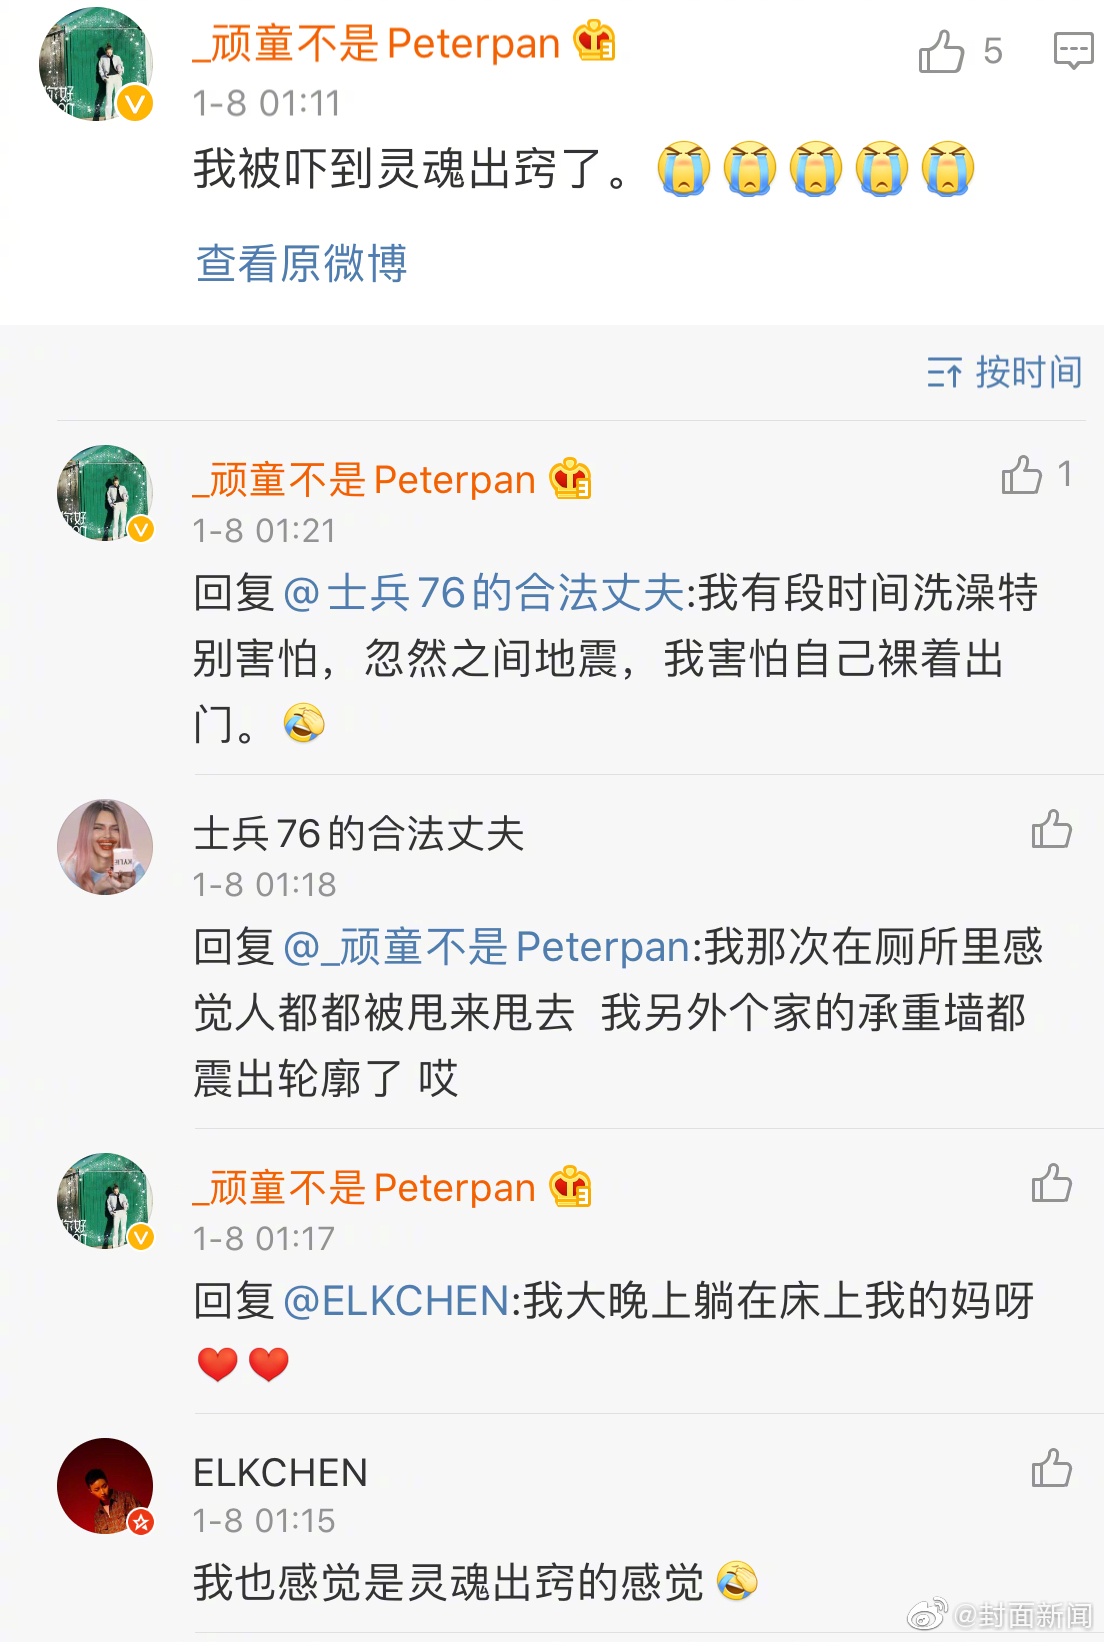Open the avatar on the 01:17 reply
This screenshot has width=1104, height=1642.
105,1201
